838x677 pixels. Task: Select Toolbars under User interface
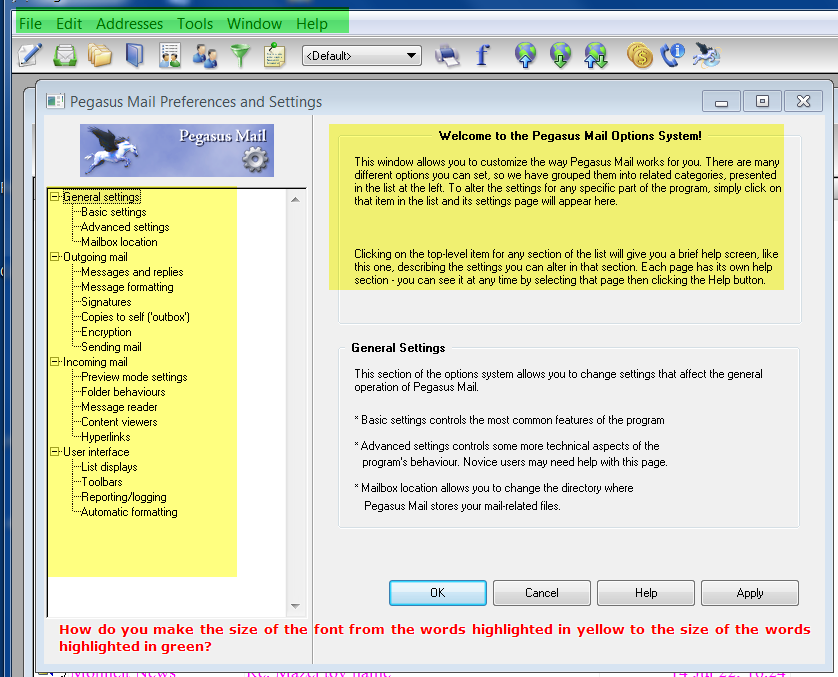[x=102, y=482]
